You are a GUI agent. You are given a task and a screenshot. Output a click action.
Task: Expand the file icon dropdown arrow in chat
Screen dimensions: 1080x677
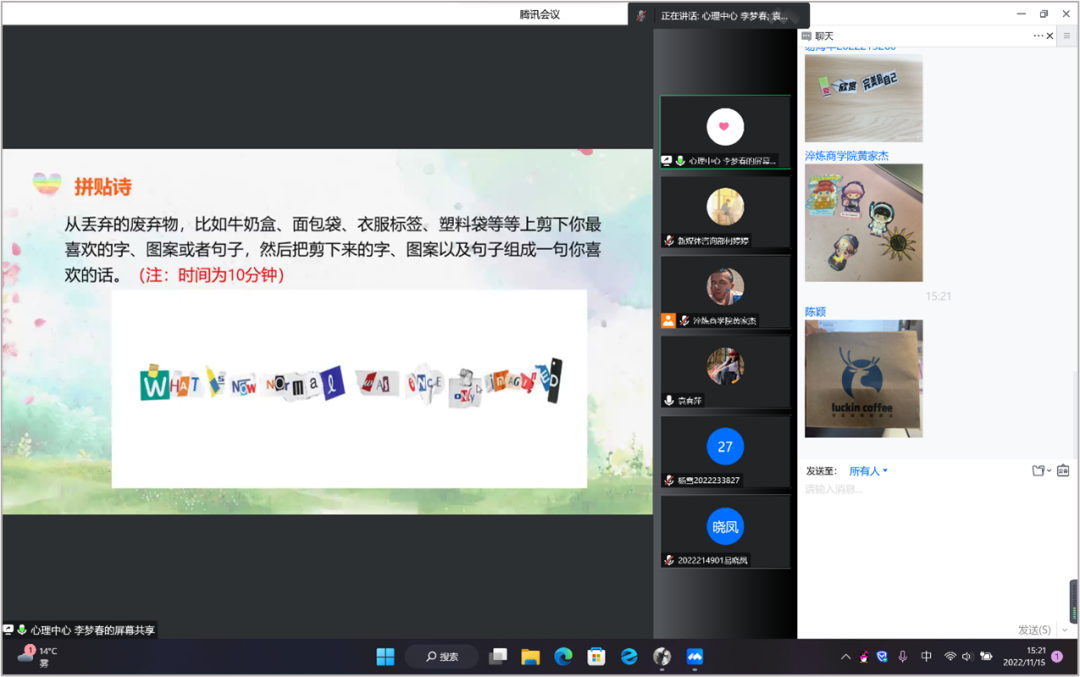pyautogui.click(x=1048, y=471)
